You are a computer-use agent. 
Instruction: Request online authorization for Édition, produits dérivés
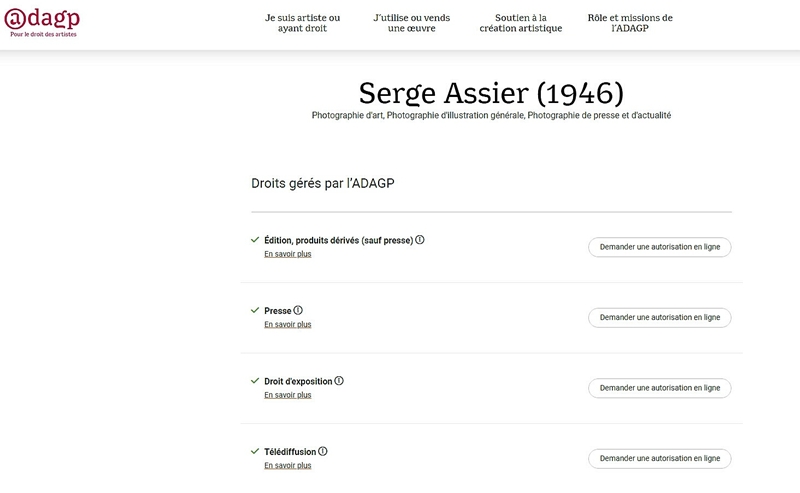click(x=660, y=247)
